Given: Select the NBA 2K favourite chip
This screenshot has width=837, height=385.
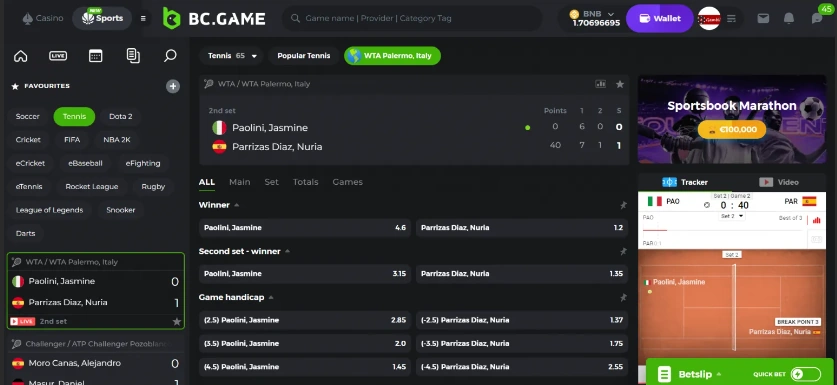Looking at the screenshot, I should [117, 140].
